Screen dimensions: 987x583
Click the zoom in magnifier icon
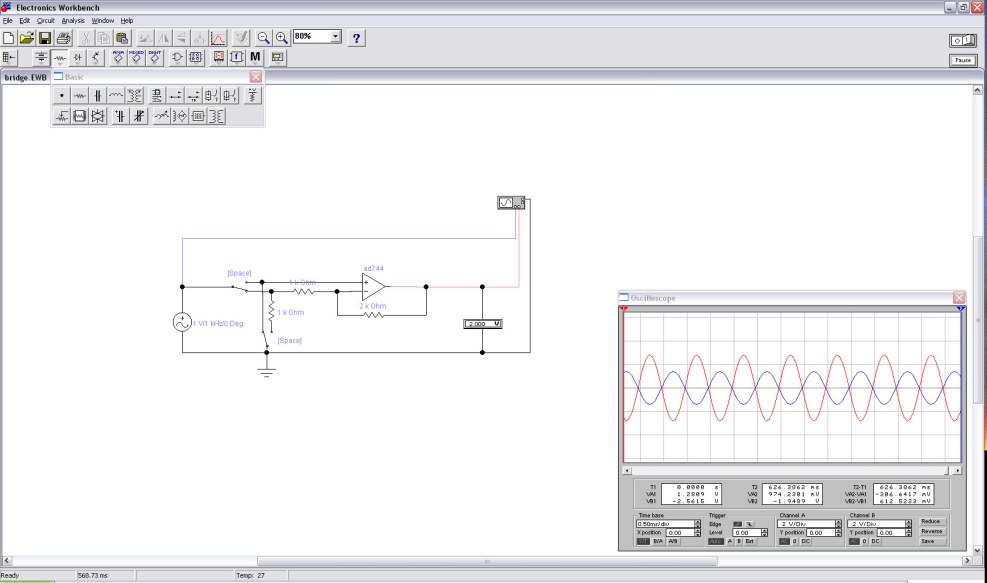point(282,38)
